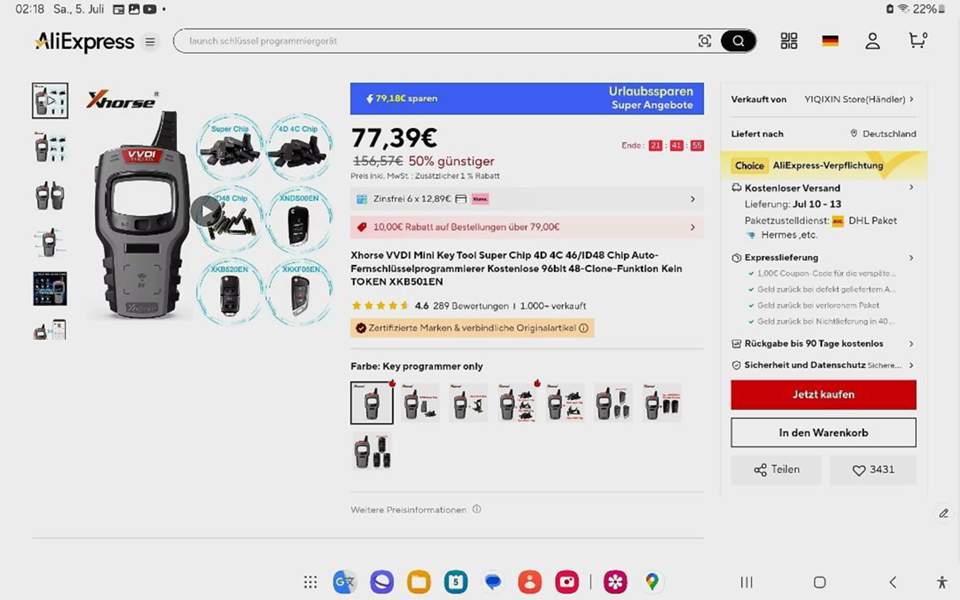Open the YIQIXIN Store seller chevron
This screenshot has width=960, height=600.
click(x=912, y=99)
